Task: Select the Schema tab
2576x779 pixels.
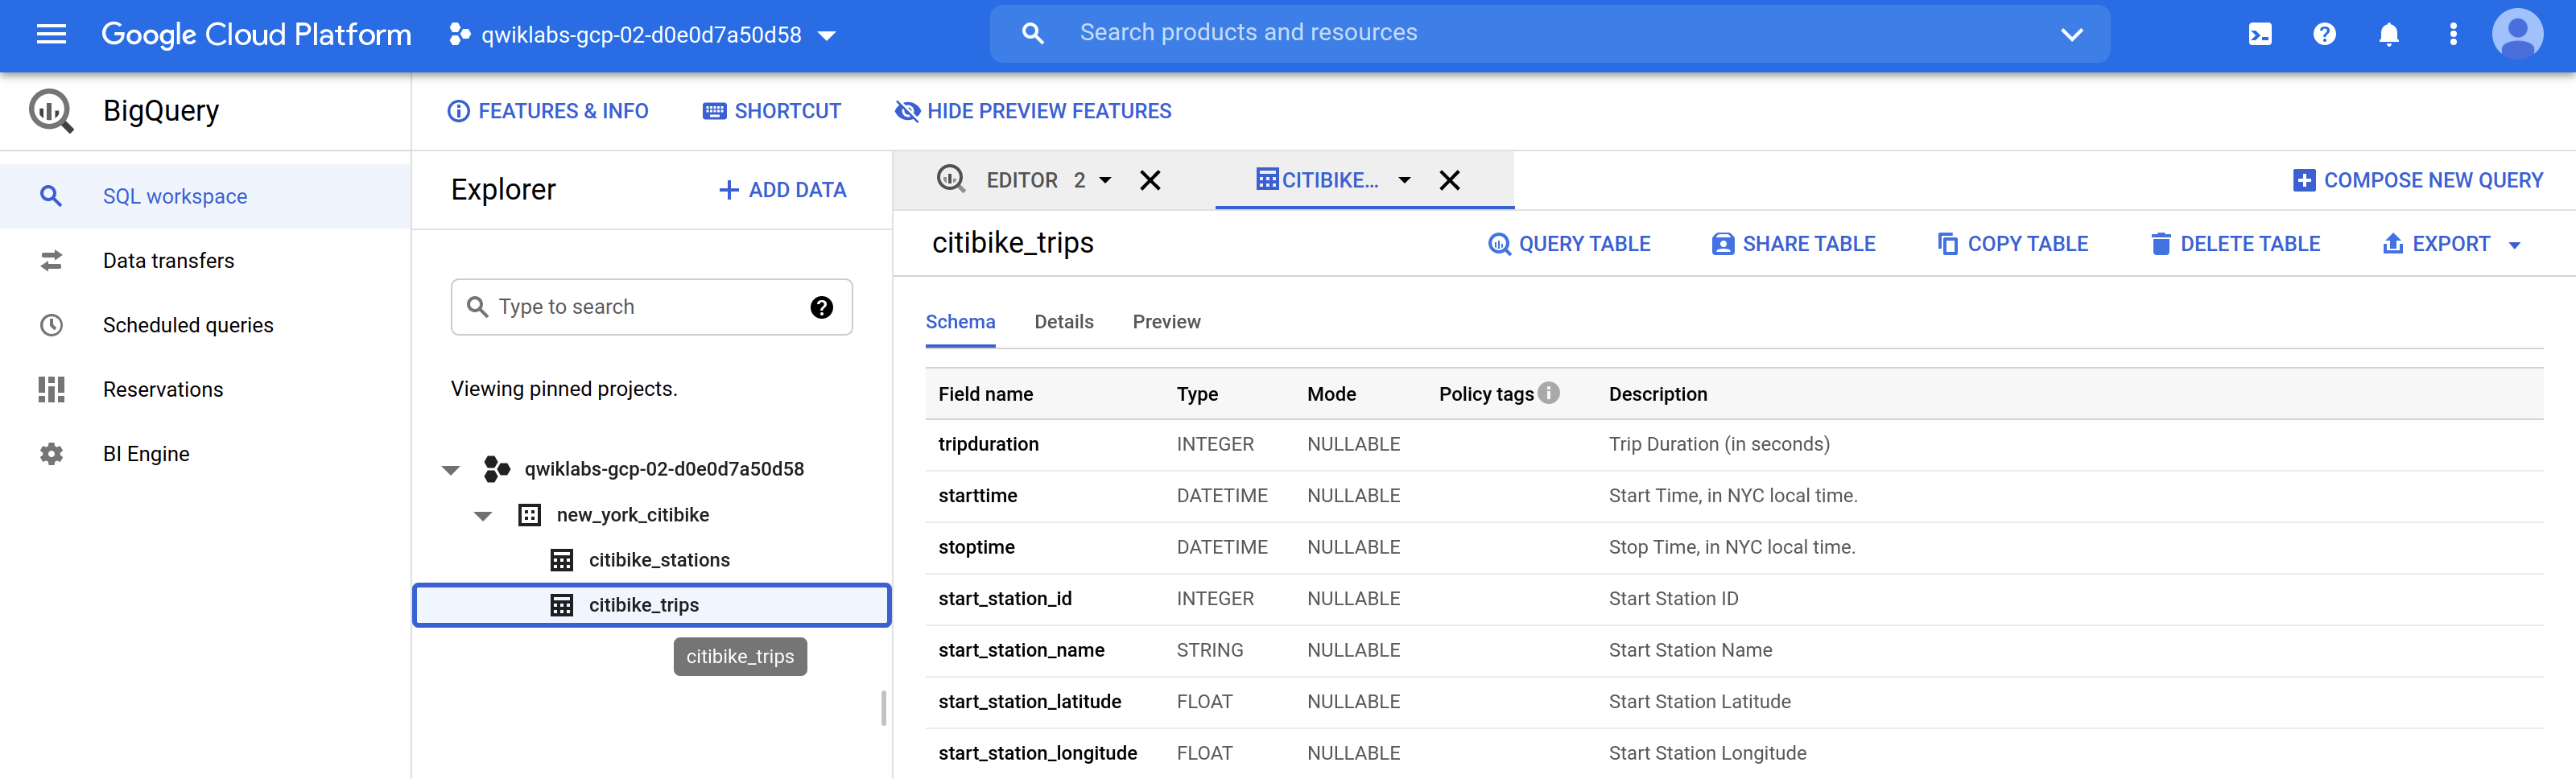Action: 960,322
